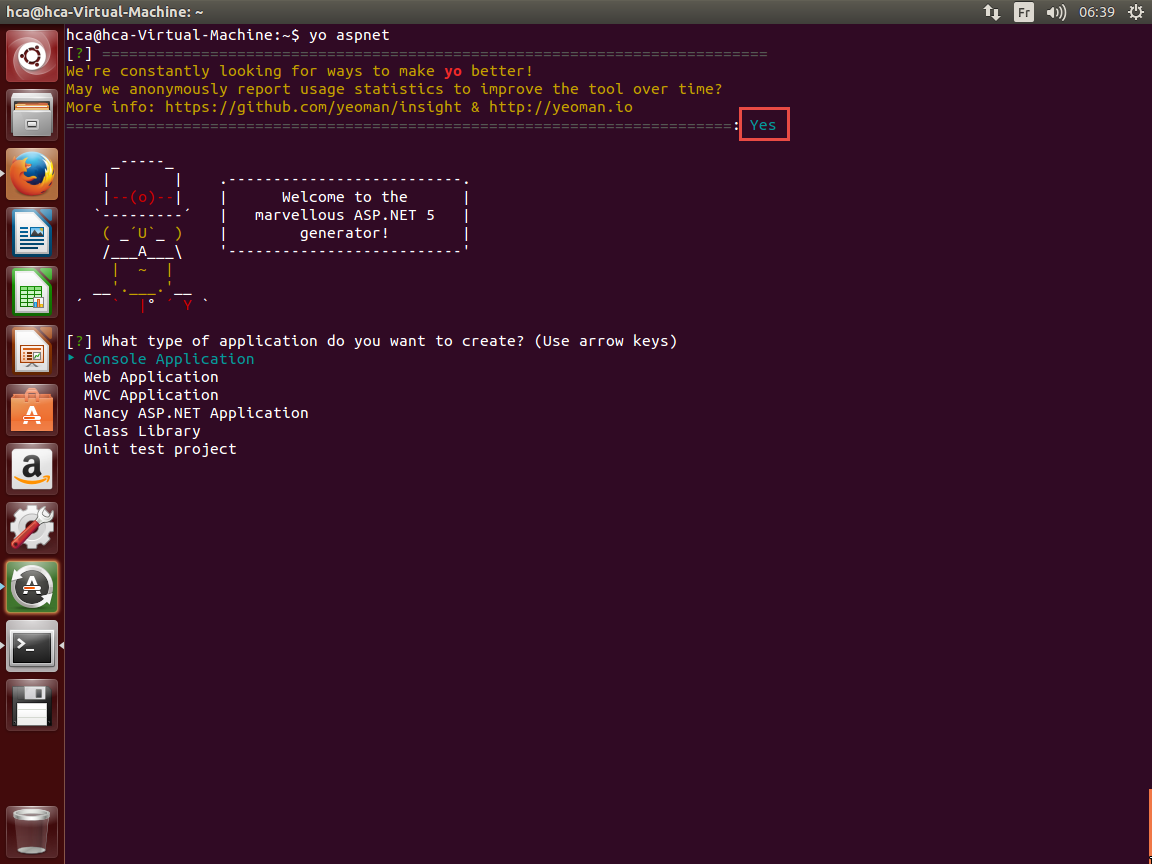Open the Fr keyboard layout indicator

point(1023,12)
